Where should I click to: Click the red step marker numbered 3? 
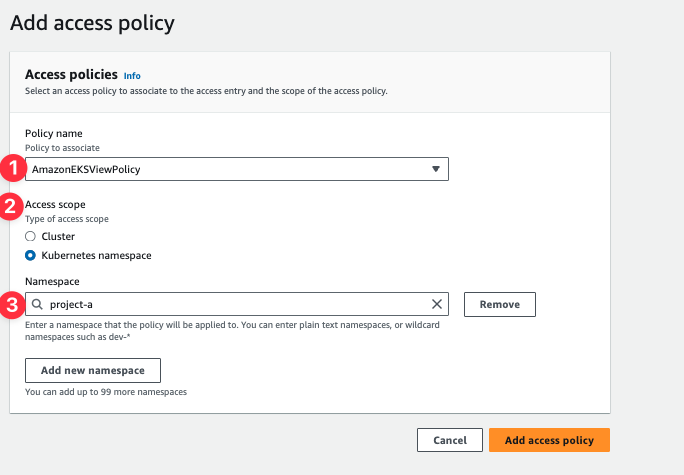pyautogui.click(x=11, y=304)
